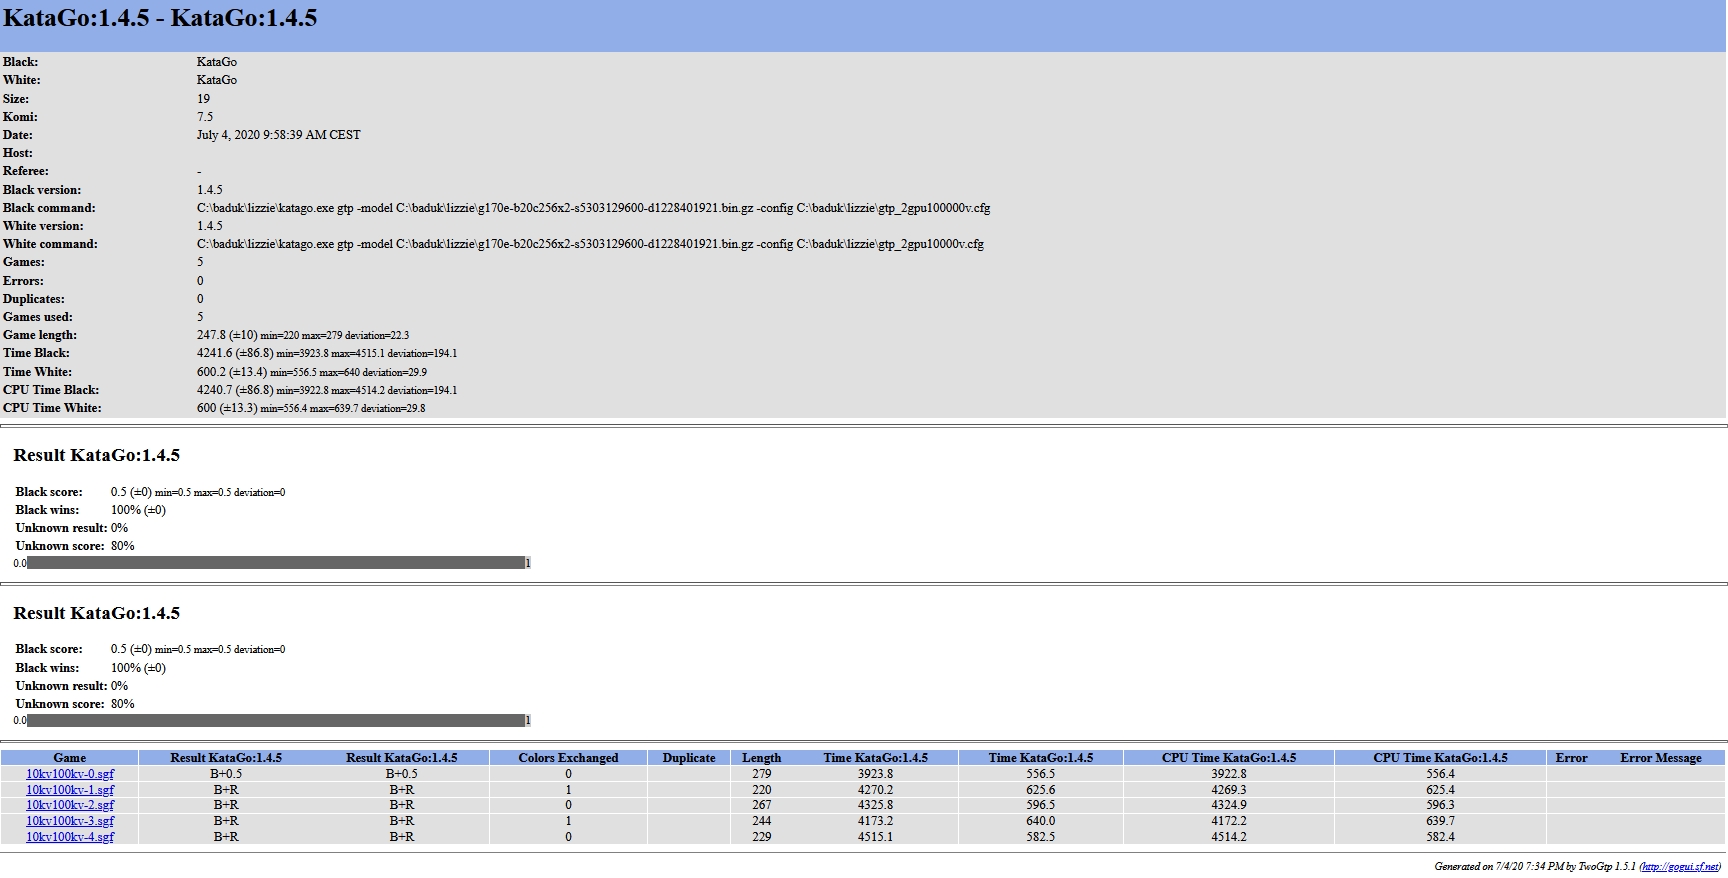Click the board Size value '19'
1728x878 pixels.
(203, 99)
